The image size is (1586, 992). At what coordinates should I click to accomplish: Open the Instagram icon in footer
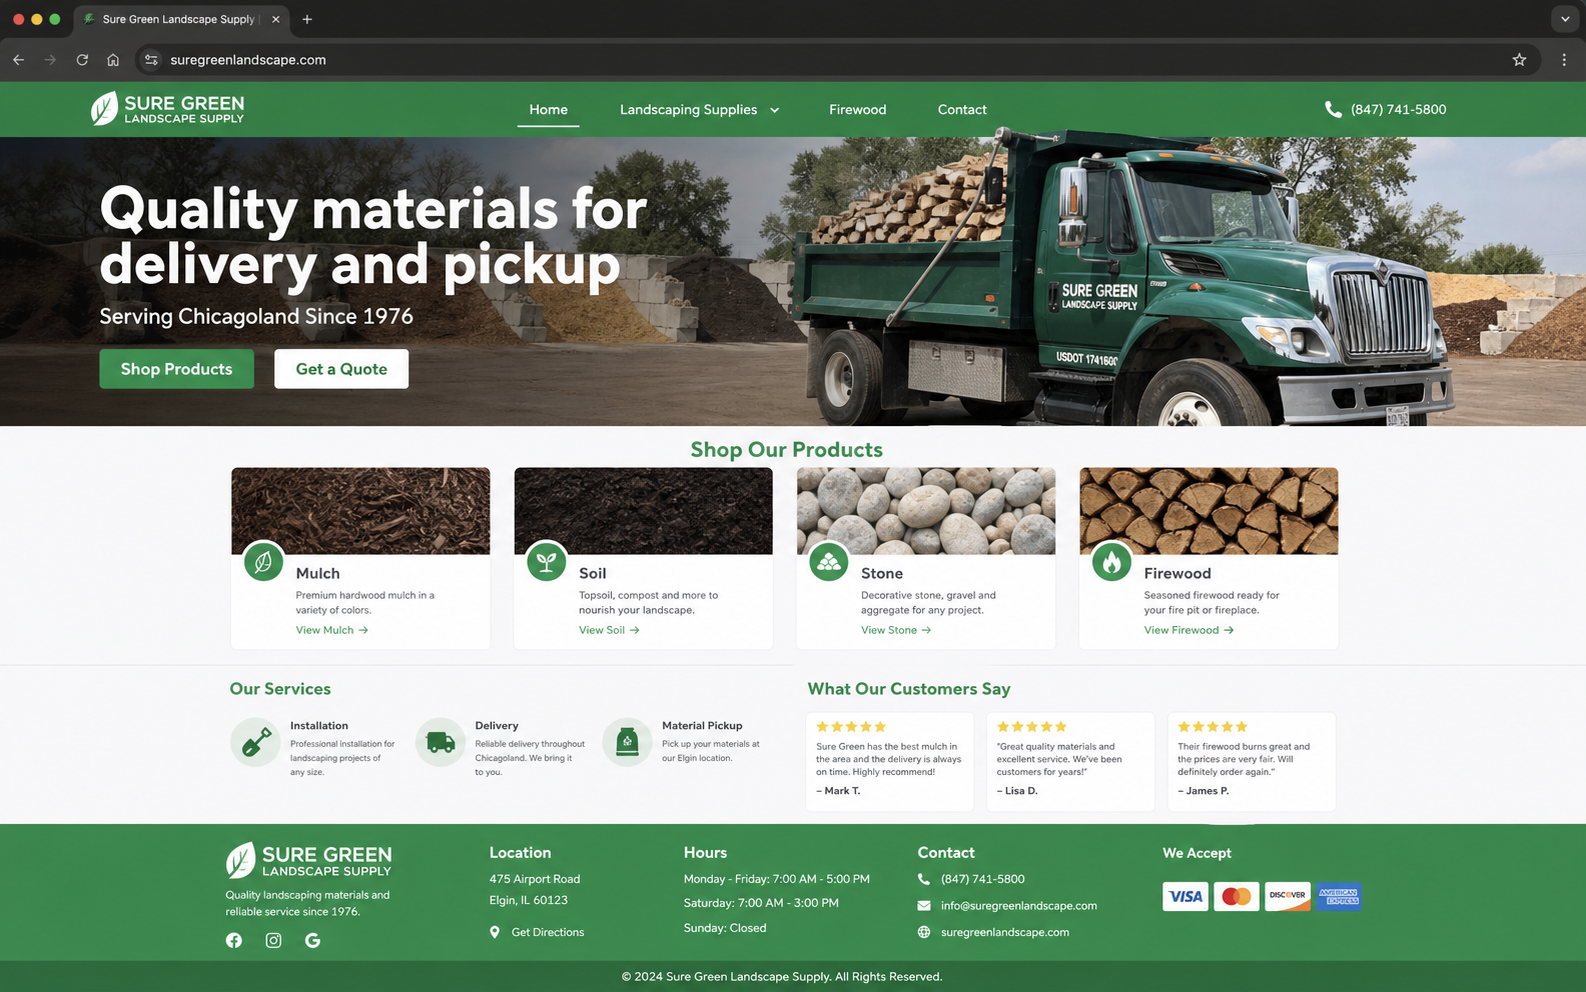[273, 940]
